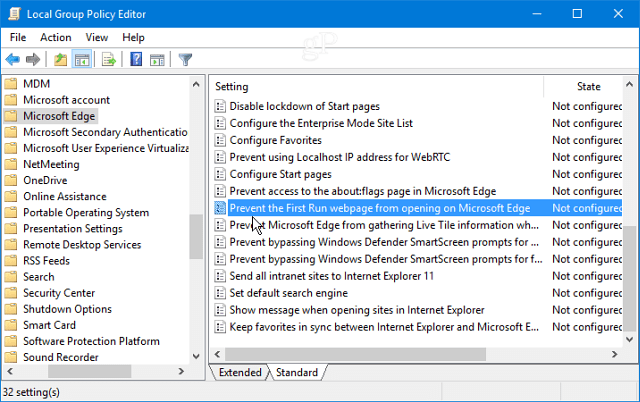
Task: Select Microsoft Secondary Authentication folder
Action: (105, 132)
